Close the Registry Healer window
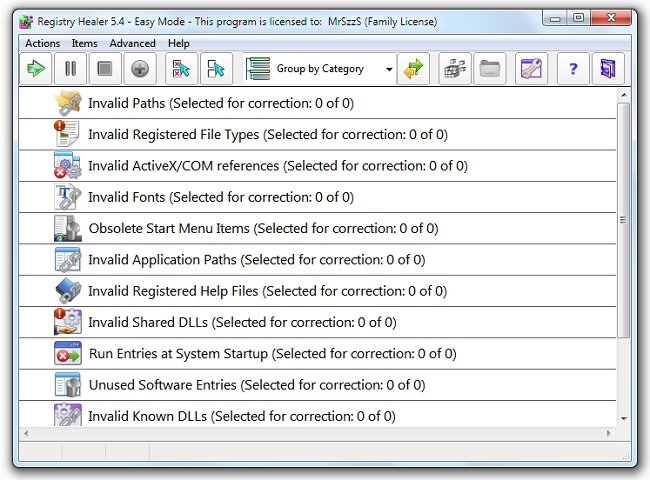The height and width of the screenshot is (480, 650). tap(611, 18)
